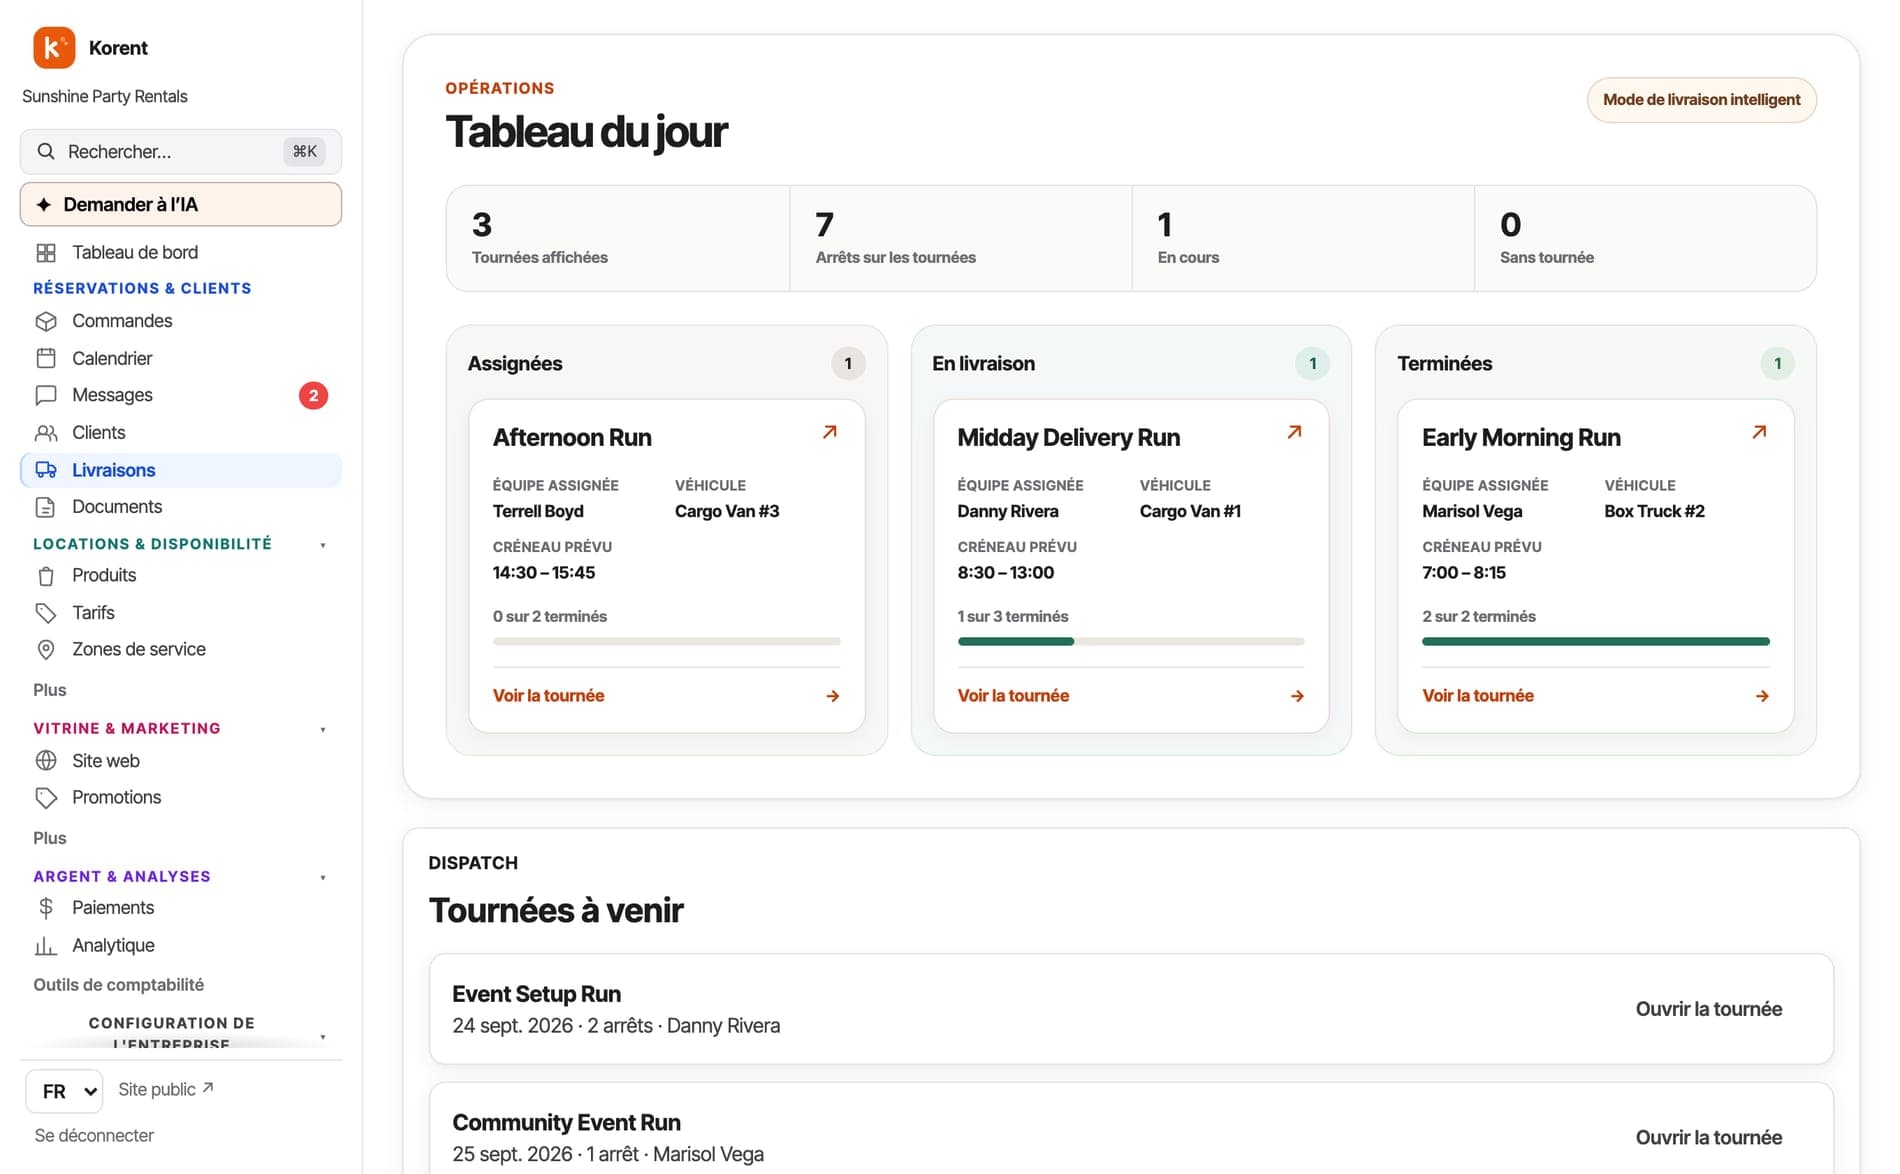
Task: Navigate to Clients
Action: pyautogui.click(x=181, y=433)
